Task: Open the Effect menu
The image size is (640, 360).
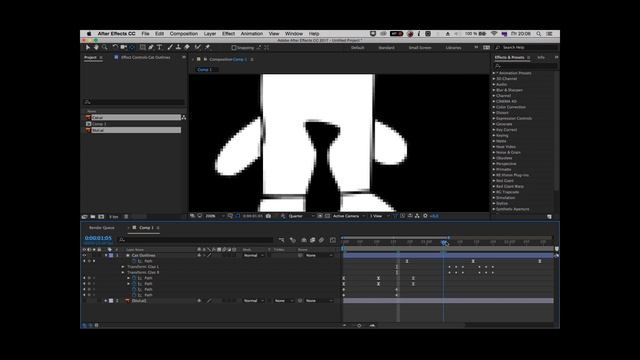Action: (x=228, y=34)
